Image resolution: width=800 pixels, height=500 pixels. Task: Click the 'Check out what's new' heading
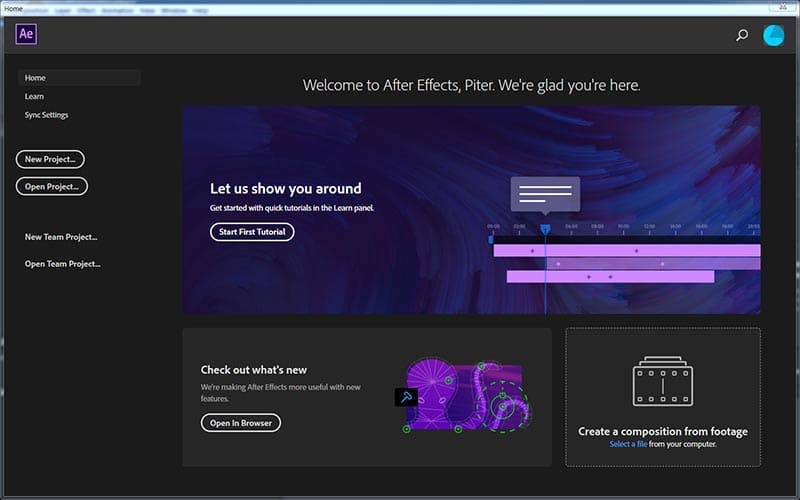pyautogui.click(x=254, y=370)
